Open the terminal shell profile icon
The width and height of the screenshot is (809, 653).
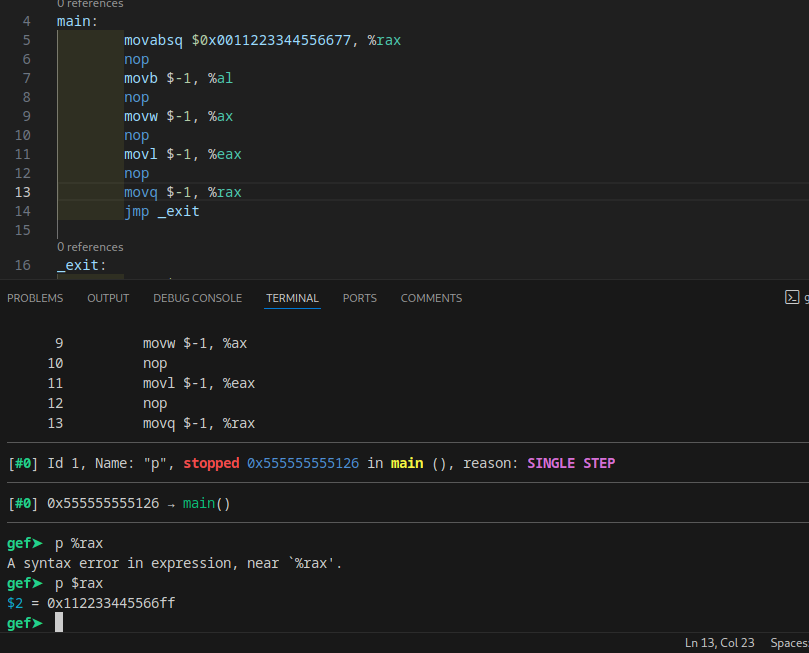pyautogui.click(x=792, y=298)
